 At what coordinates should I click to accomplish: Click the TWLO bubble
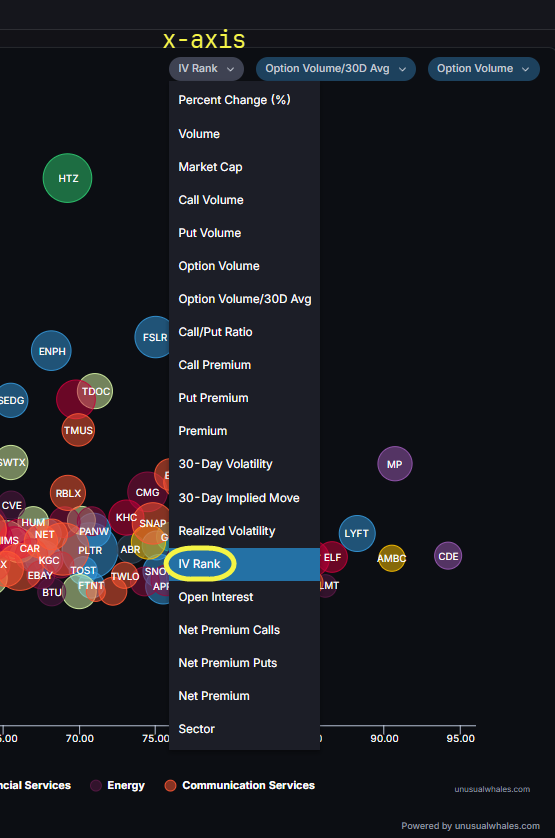point(125,576)
